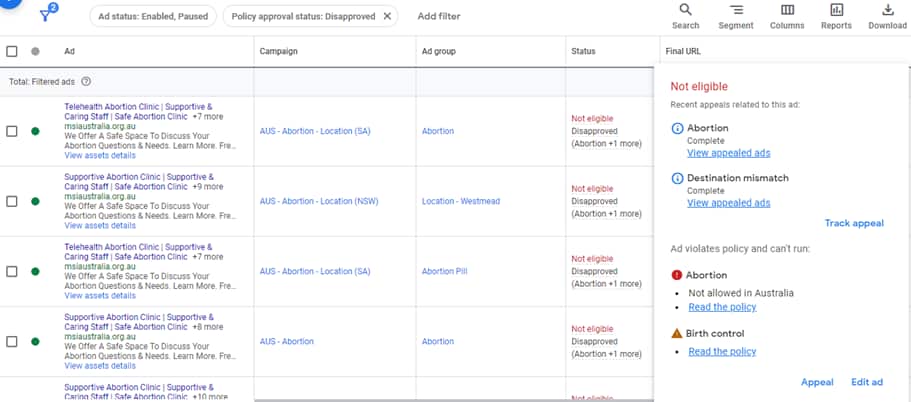
Task: Open the Columns icon
Action: (x=787, y=11)
